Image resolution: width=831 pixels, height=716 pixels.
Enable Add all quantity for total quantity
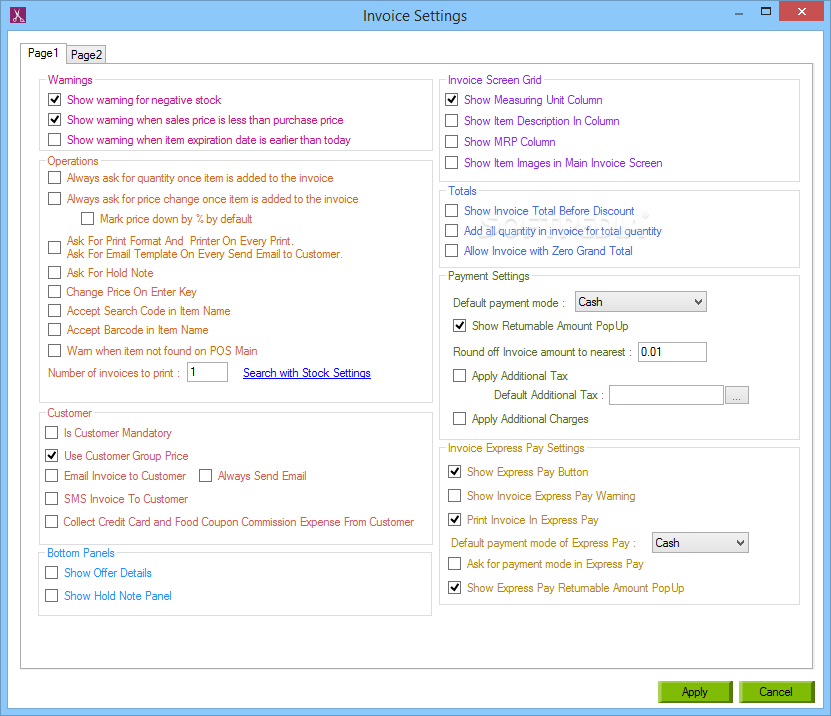click(x=452, y=231)
